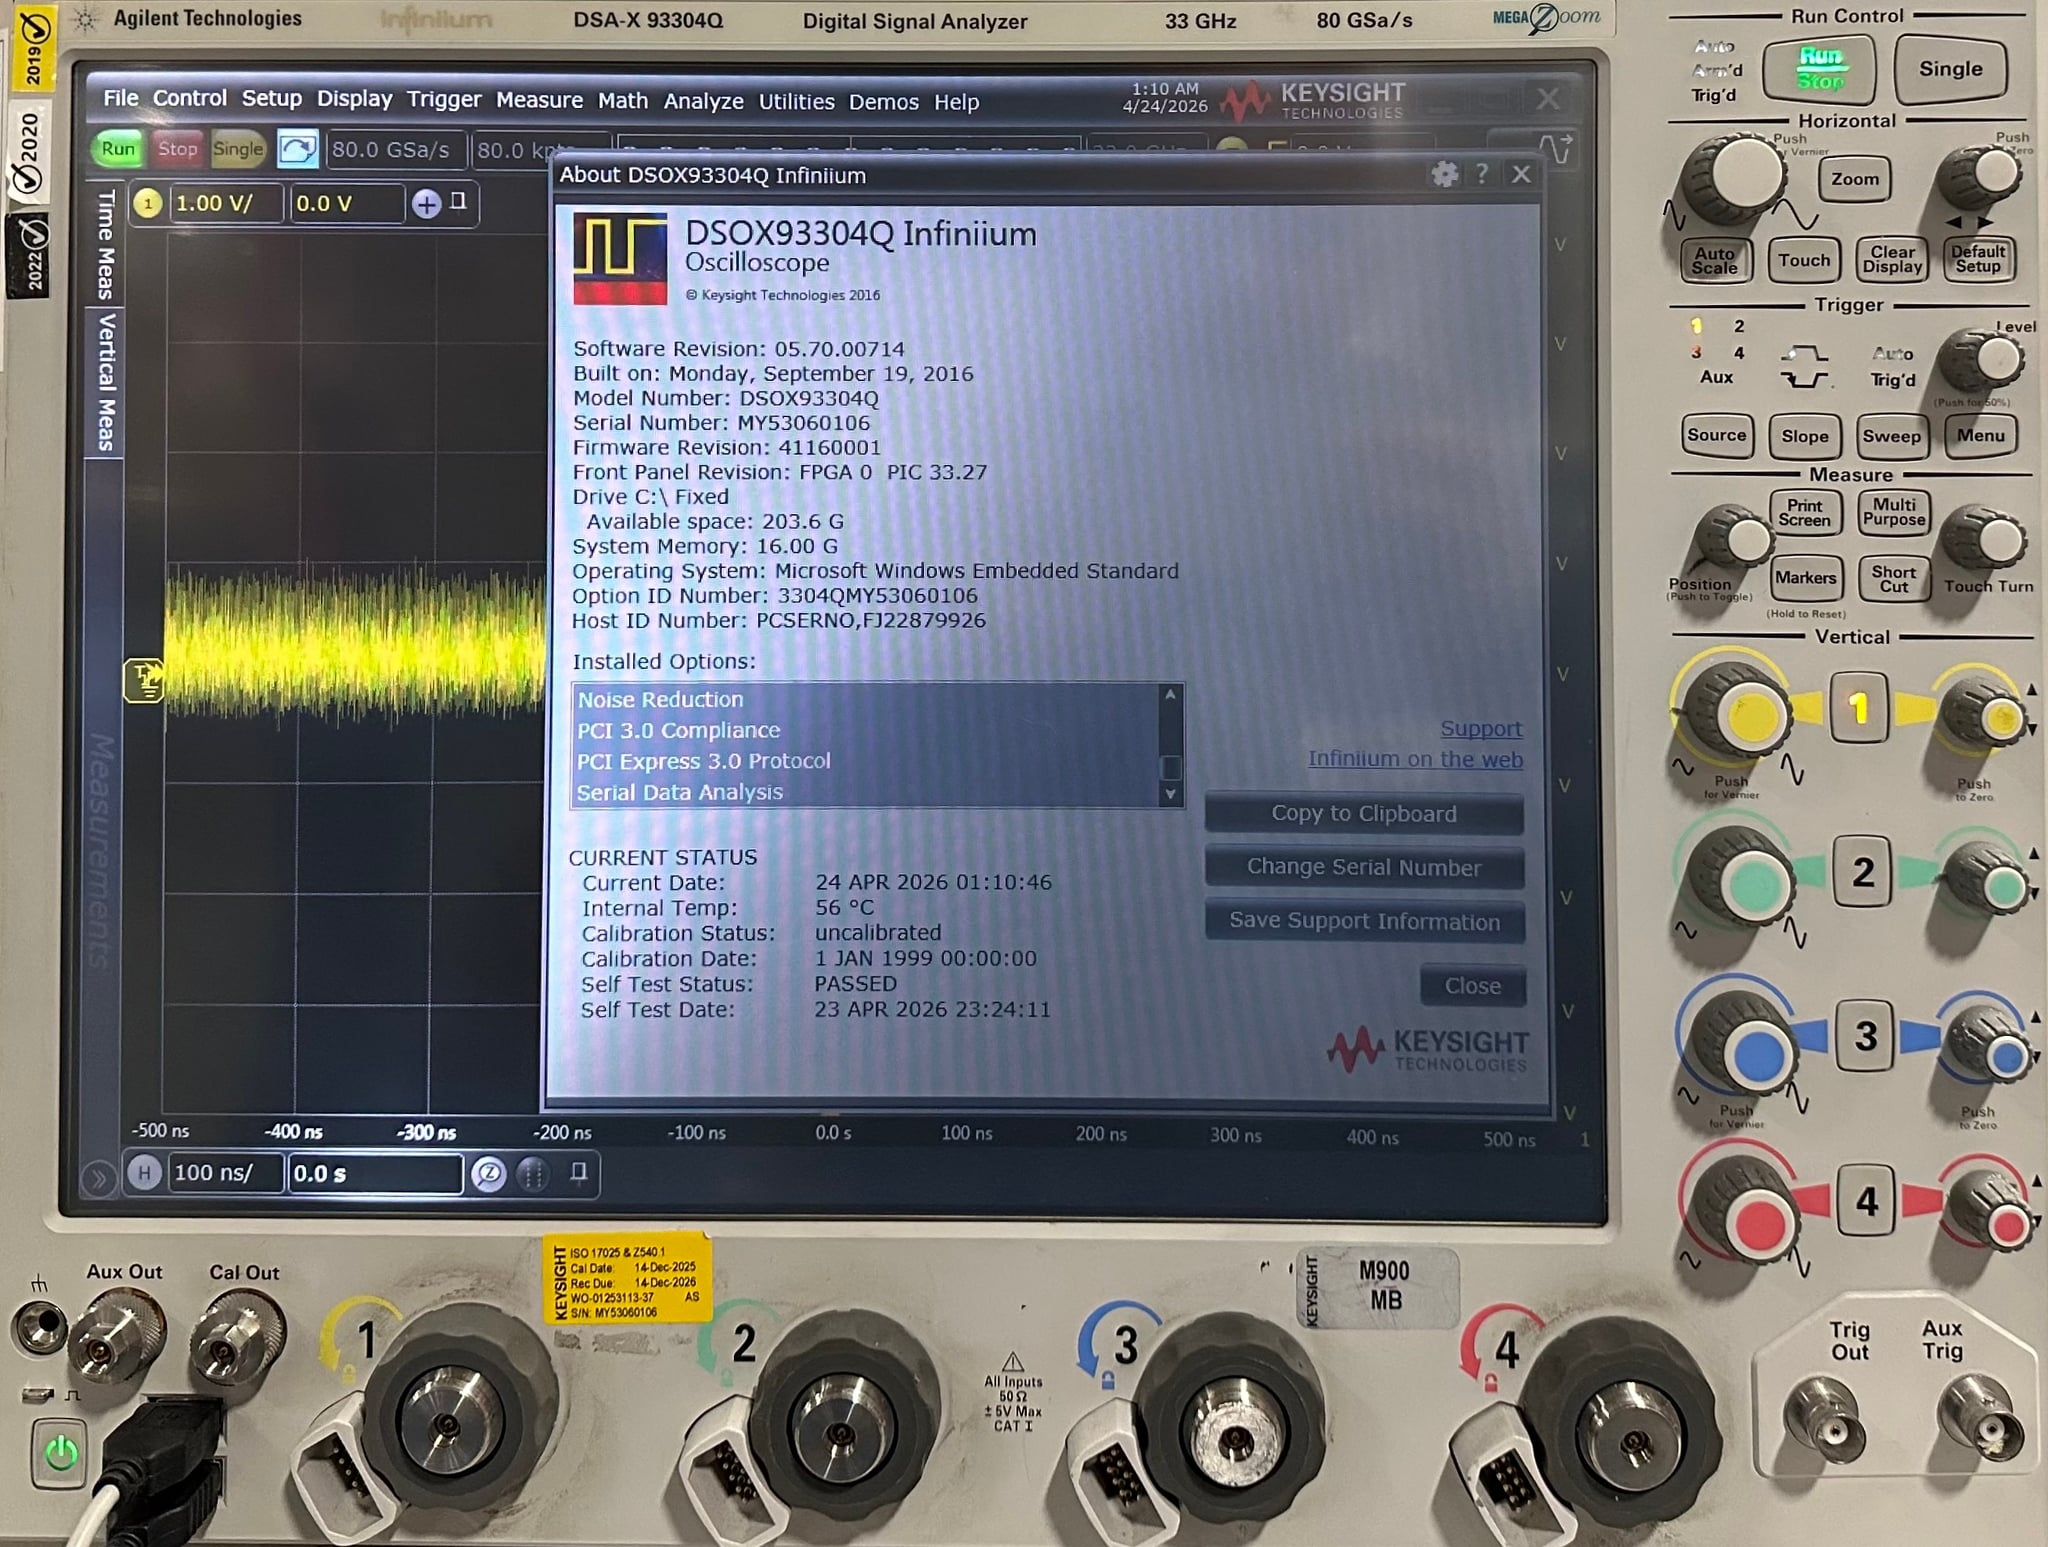2048x1547 pixels.
Task: Click the channel 1 ground level marker
Action: [144, 681]
